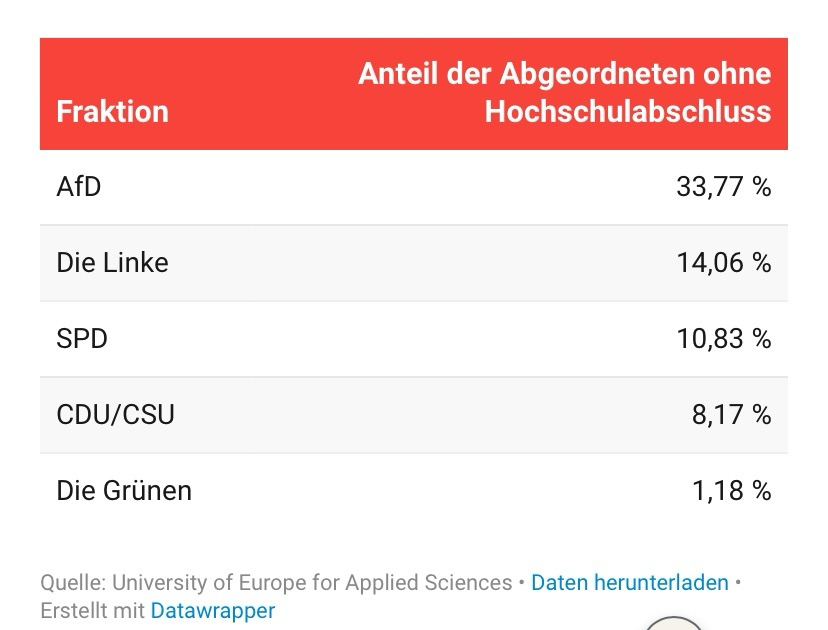Click the Anteil der Abgeordneten column header
Image resolution: width=828 pixels, height=630 pixels.
564,74
